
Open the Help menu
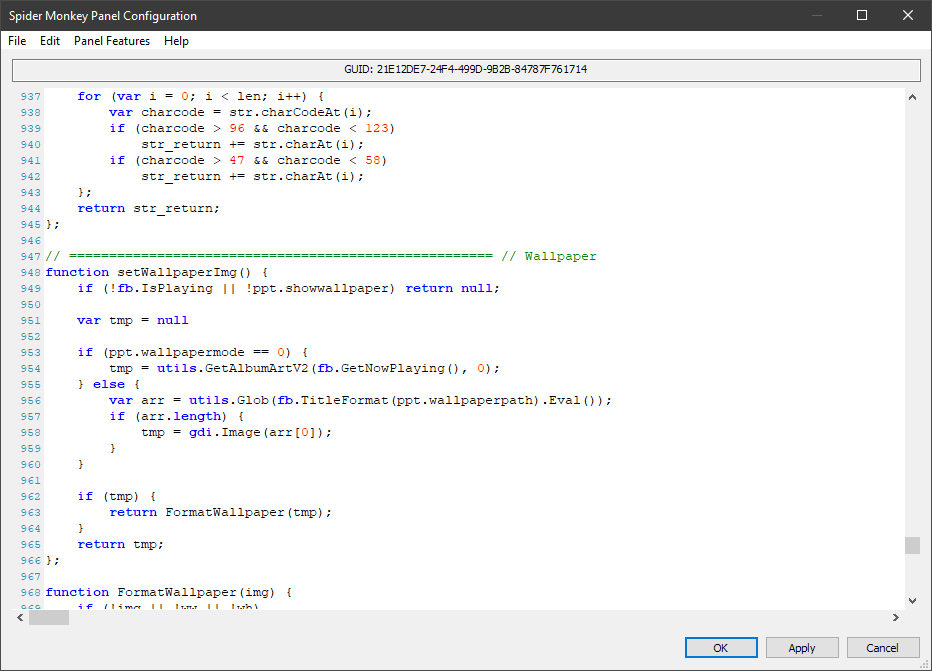pyautogui.click(x=176, y=41)
